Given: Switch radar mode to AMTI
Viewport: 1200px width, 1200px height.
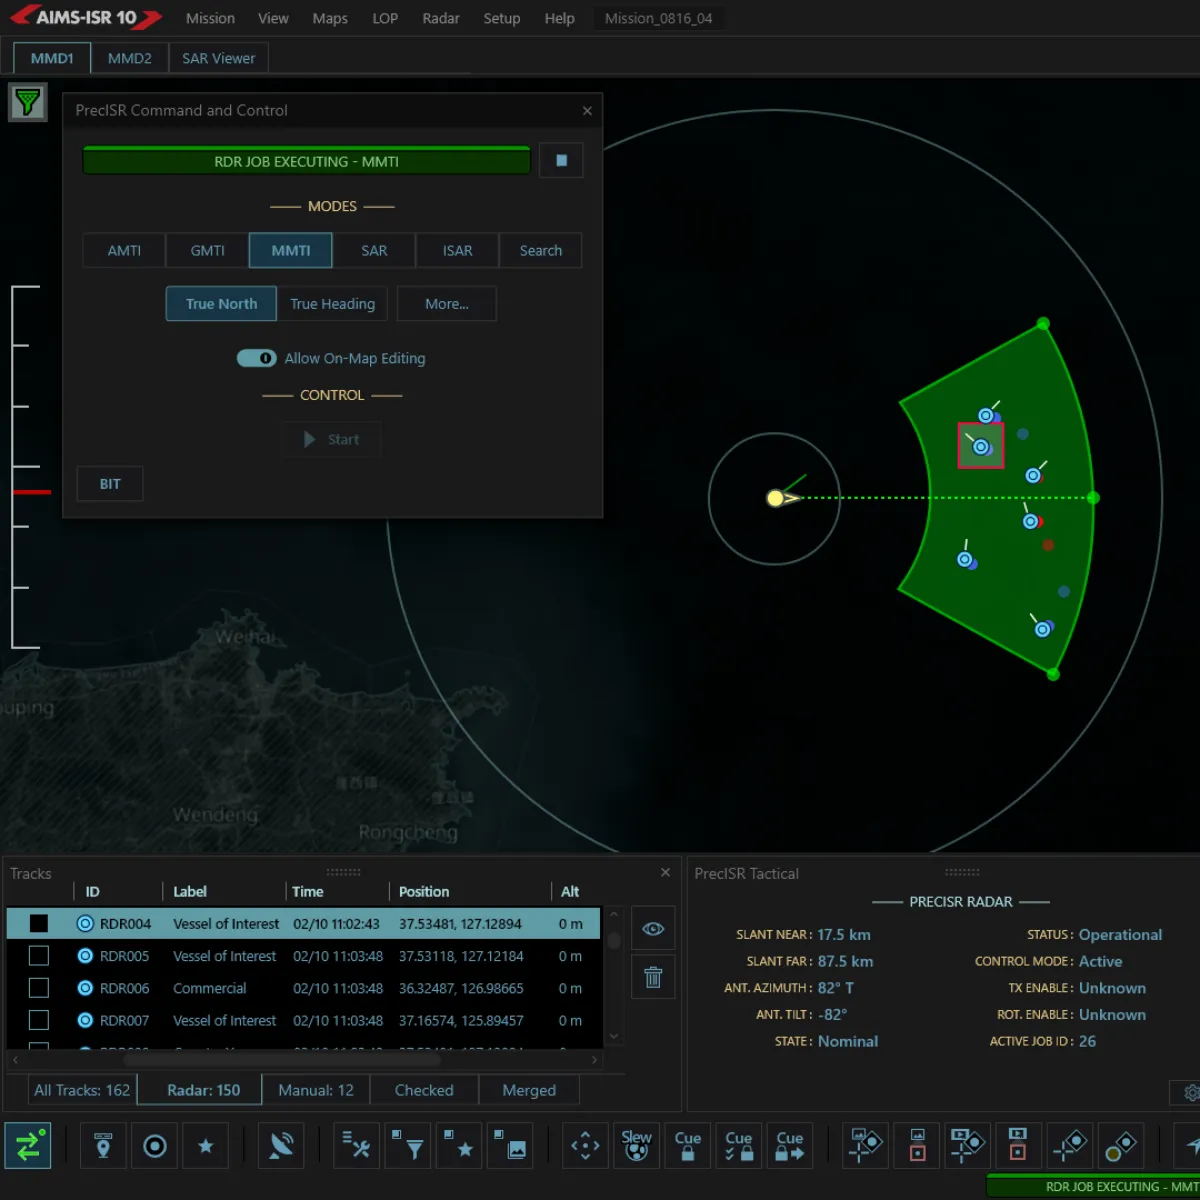Looking at the screenshot, I should click(124, 250).
